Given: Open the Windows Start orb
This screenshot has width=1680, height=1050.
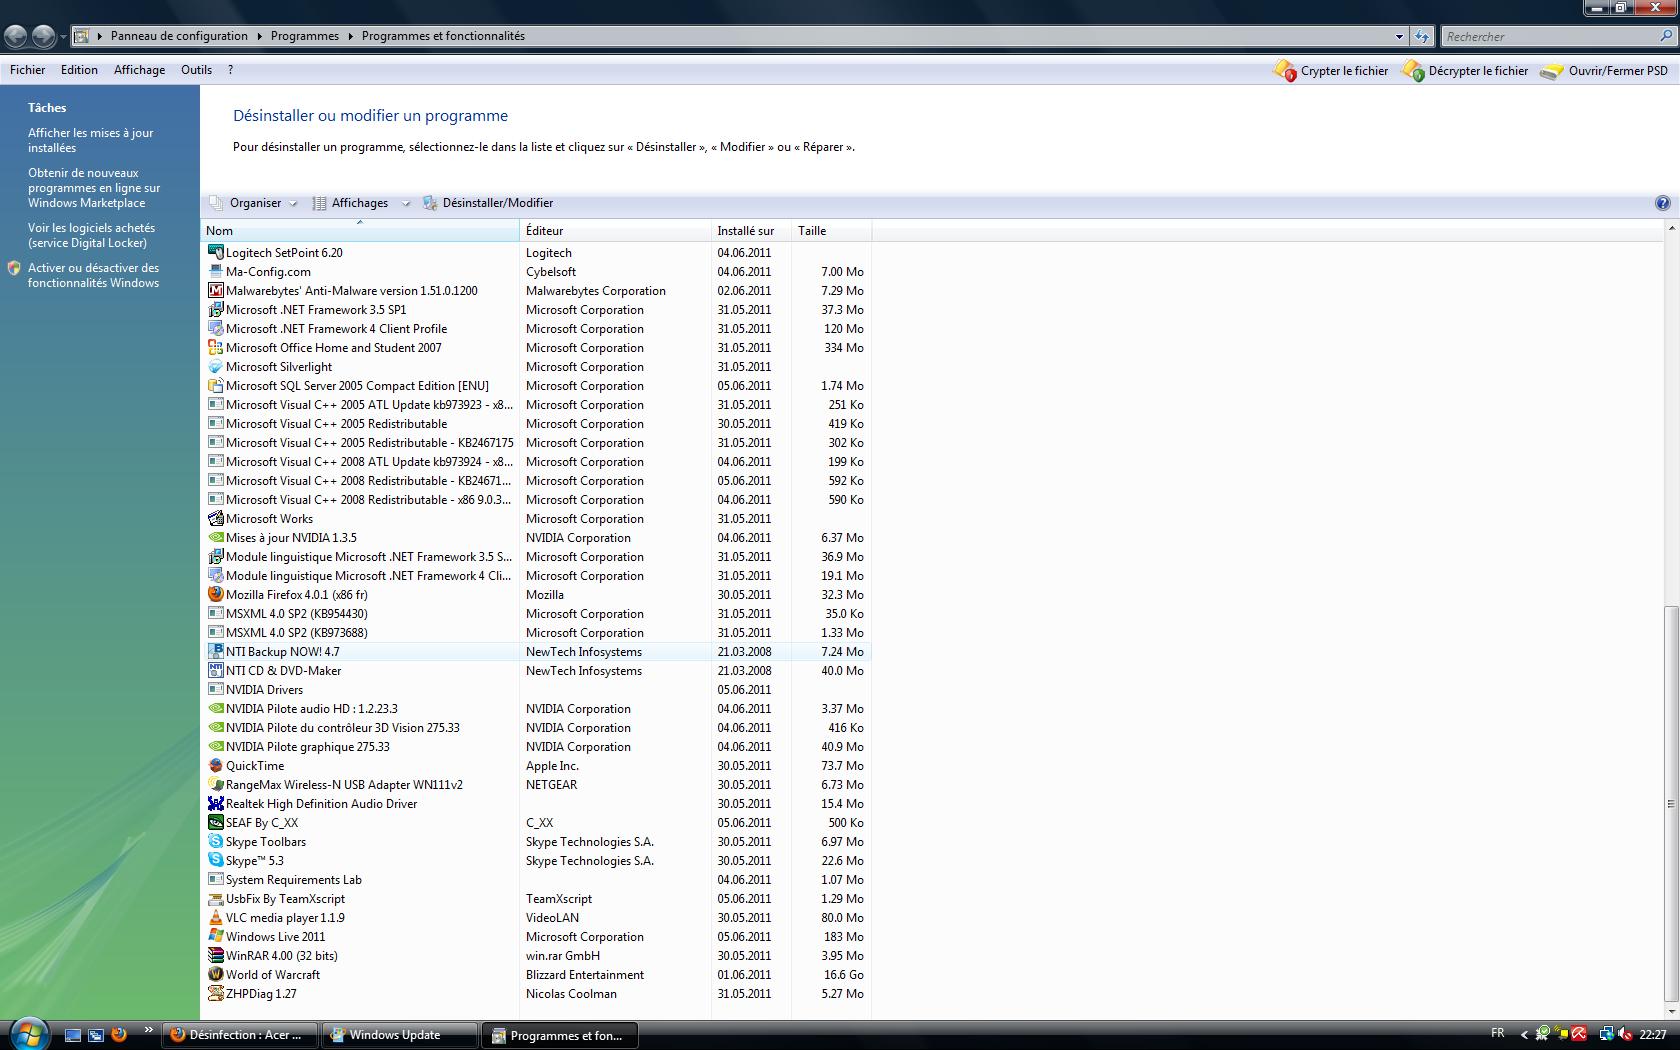Looking at the screenshot, I should tap(27, 1033).
